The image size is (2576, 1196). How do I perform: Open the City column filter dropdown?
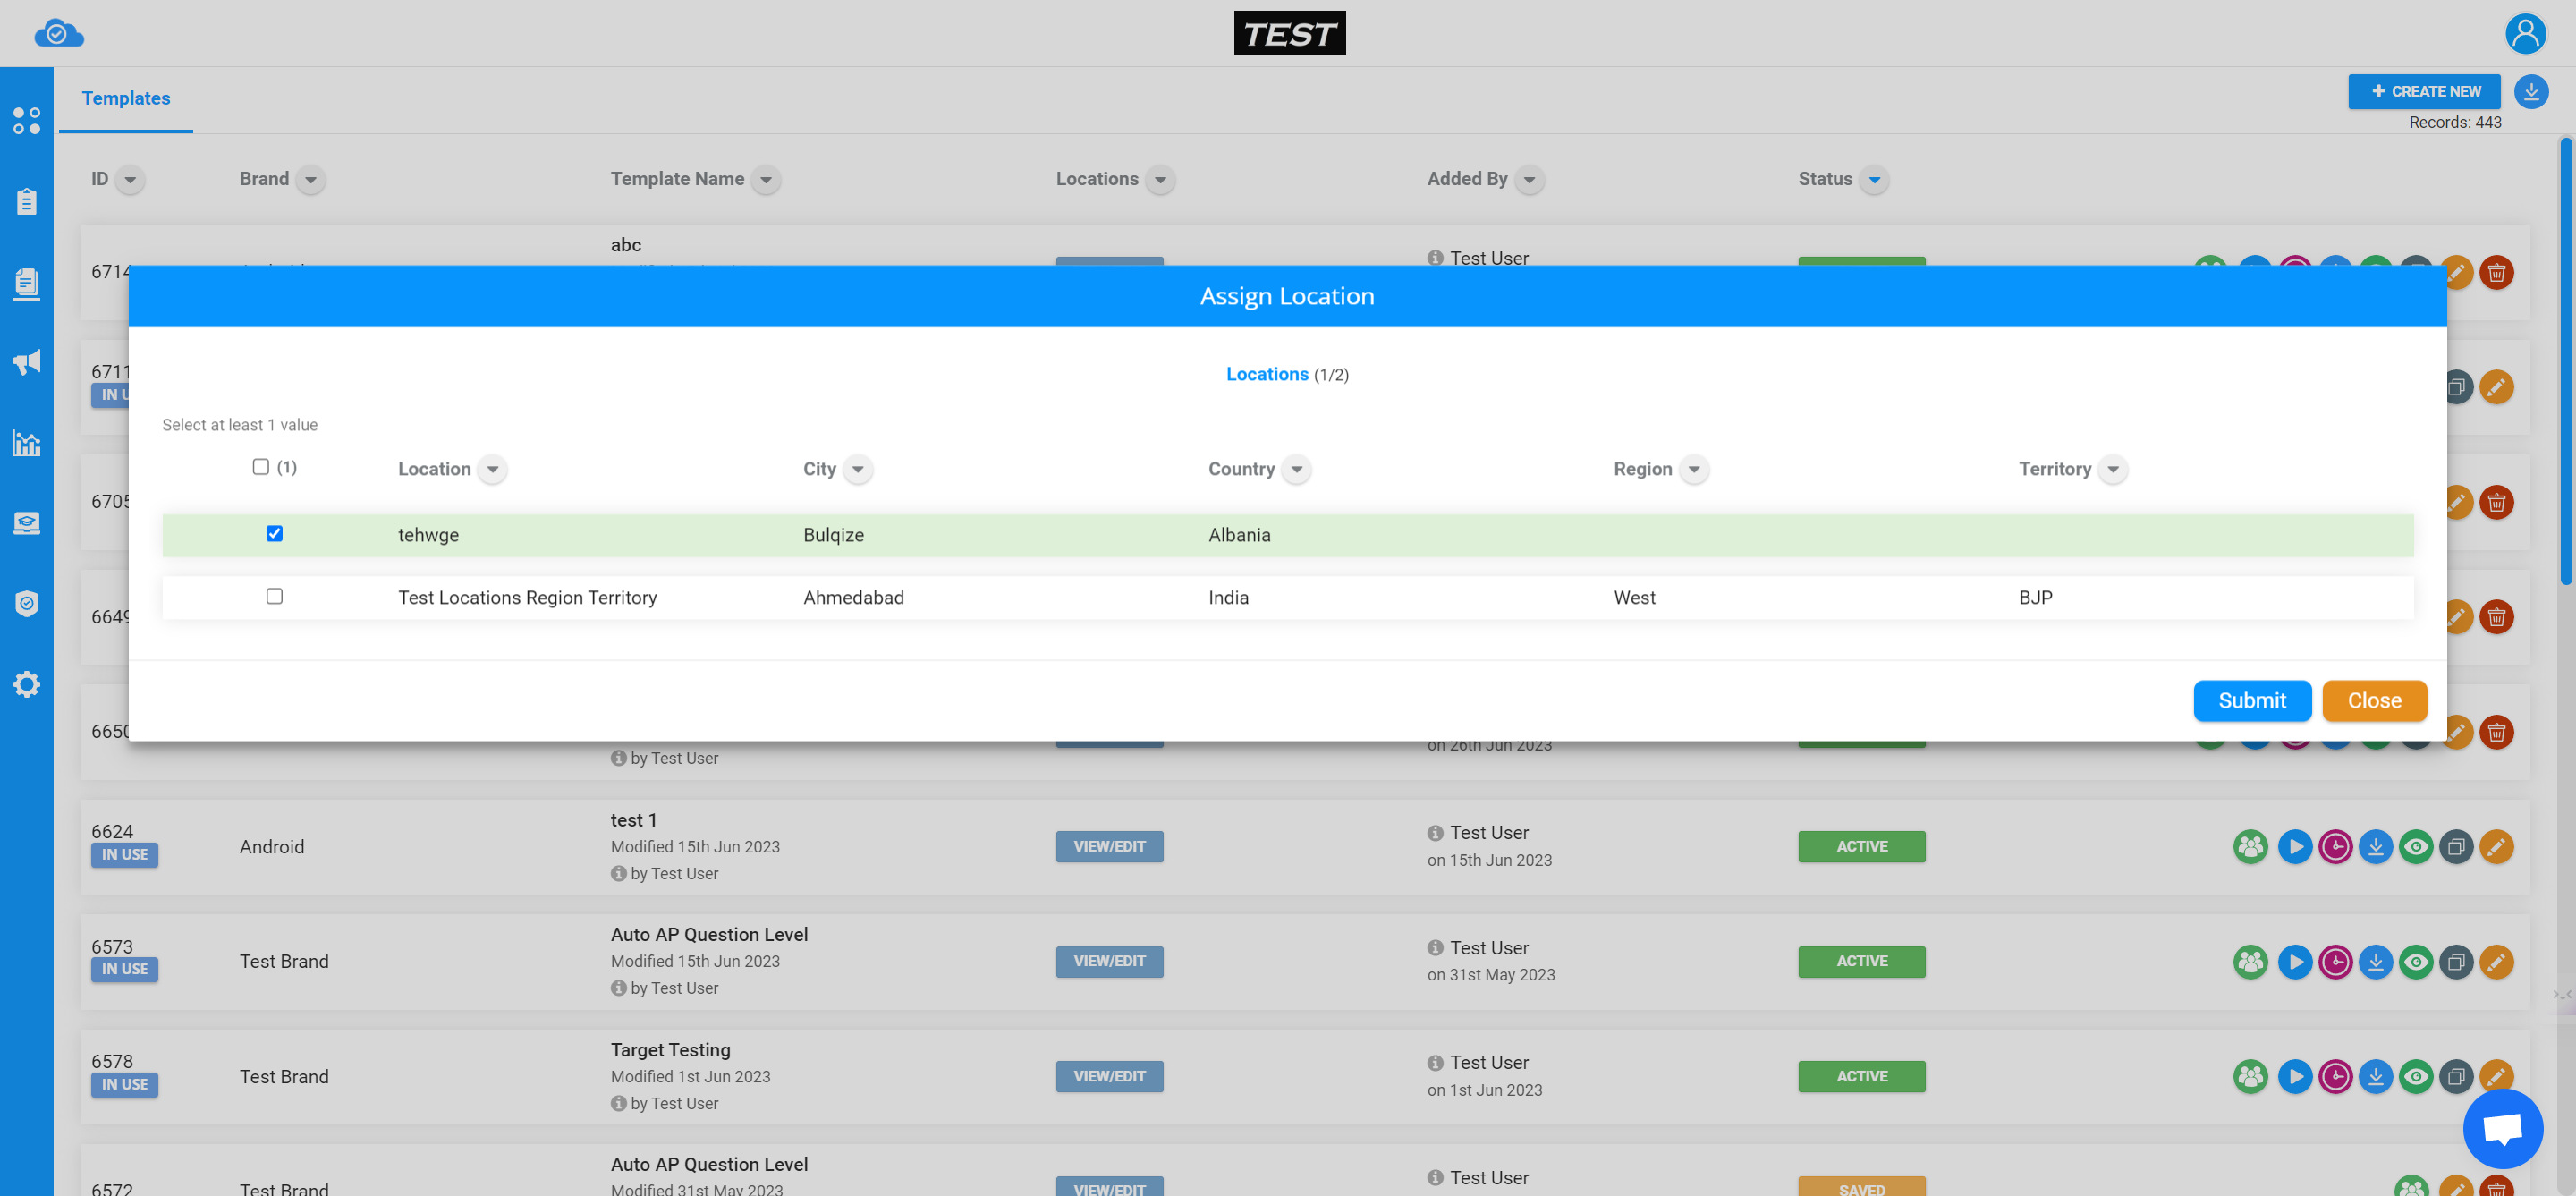pos(858,469)
